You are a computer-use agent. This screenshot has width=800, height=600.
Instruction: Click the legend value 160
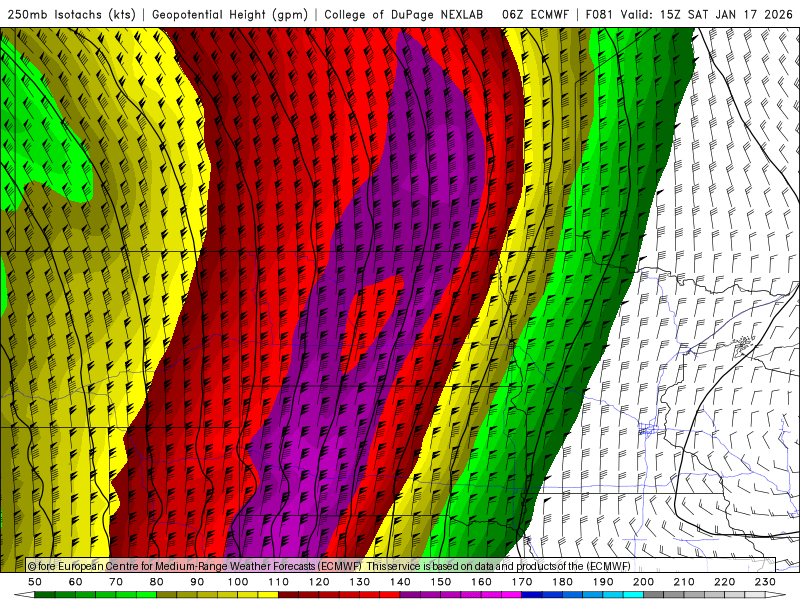pyautogui.click(x=481, y=582)
